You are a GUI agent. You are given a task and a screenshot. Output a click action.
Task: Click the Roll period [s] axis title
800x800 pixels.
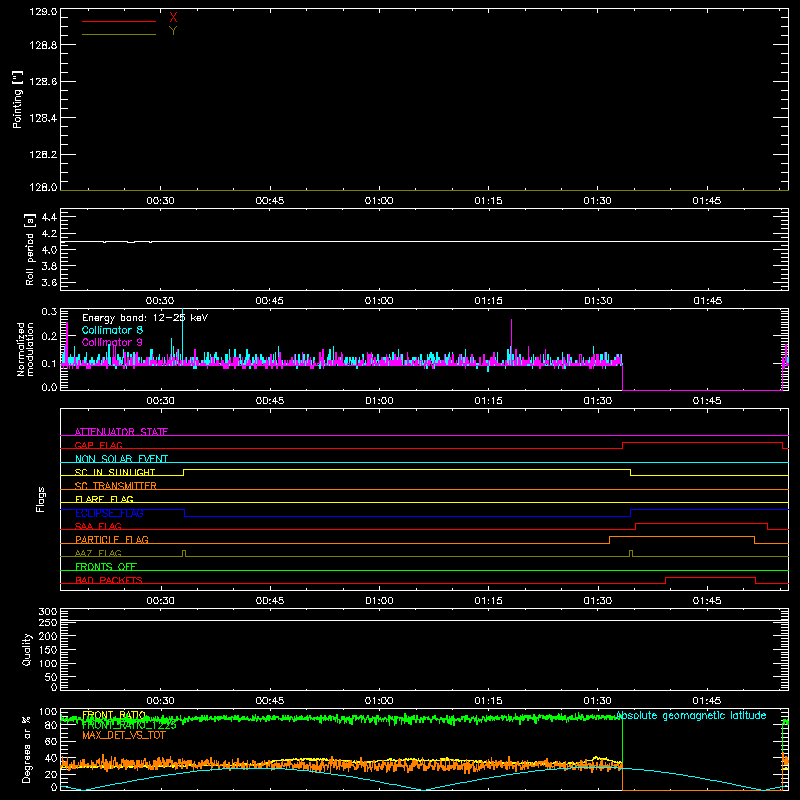click(x=30, y=249)
